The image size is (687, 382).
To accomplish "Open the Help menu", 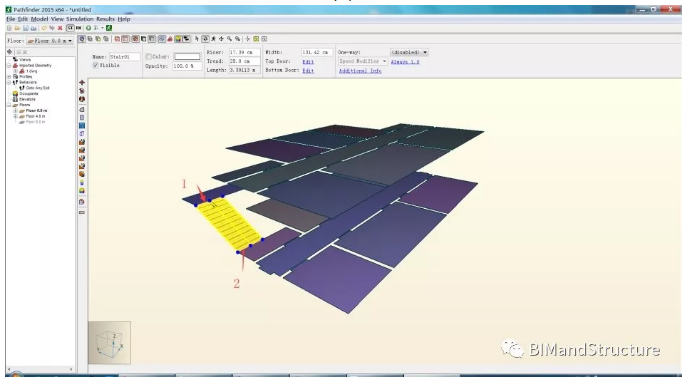I will click(x=124, y=19).
